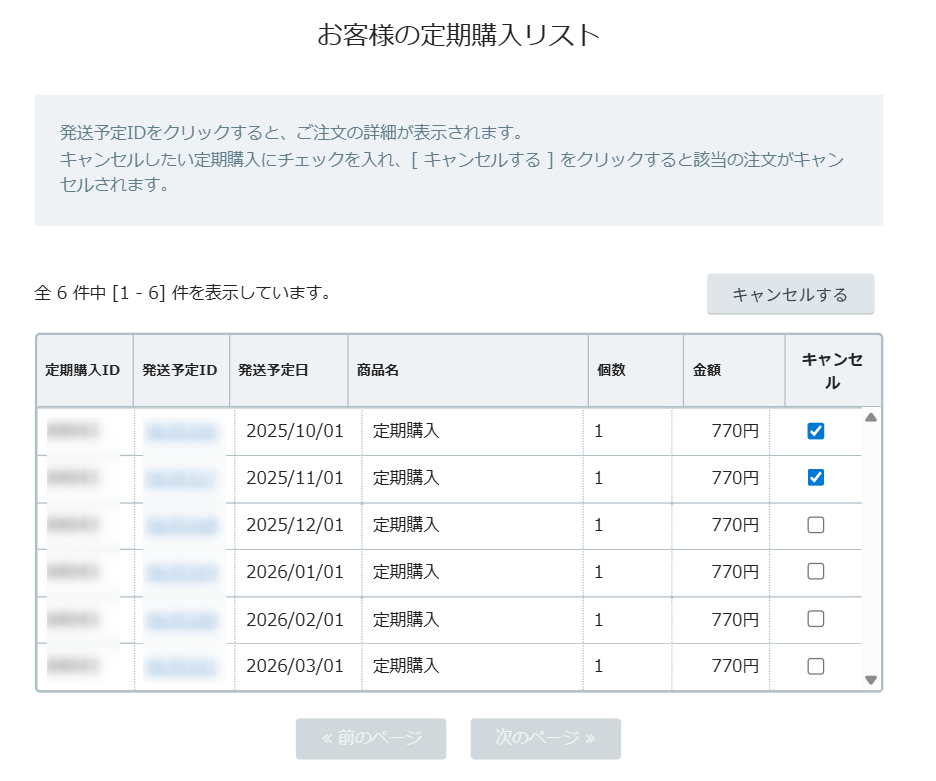Check the cancel box for 2026/01/01 row
The image size is (936, 781).
tap(815, 572)
